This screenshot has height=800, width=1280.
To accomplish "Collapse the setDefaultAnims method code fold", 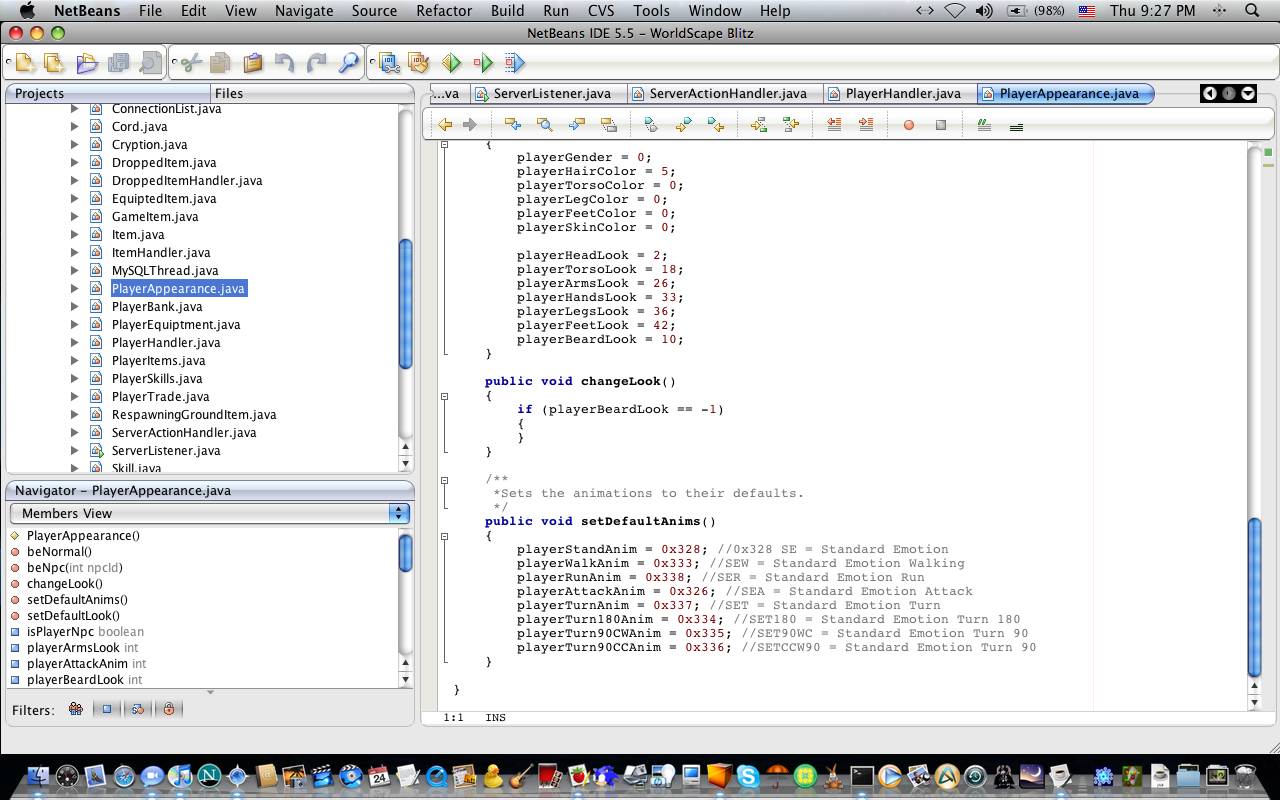I will click(444, 536).
